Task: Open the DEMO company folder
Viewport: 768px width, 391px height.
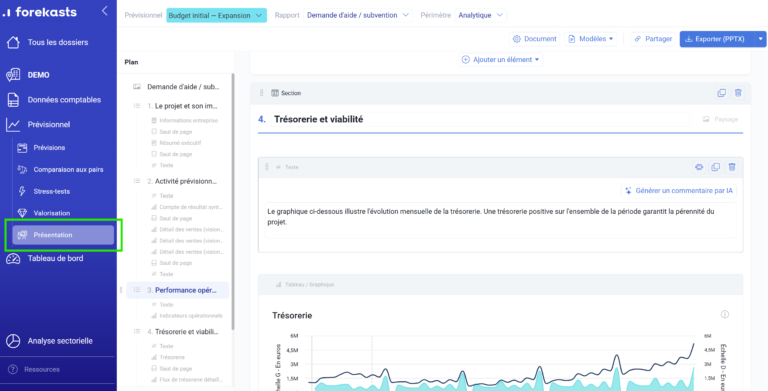Action: 28,75
